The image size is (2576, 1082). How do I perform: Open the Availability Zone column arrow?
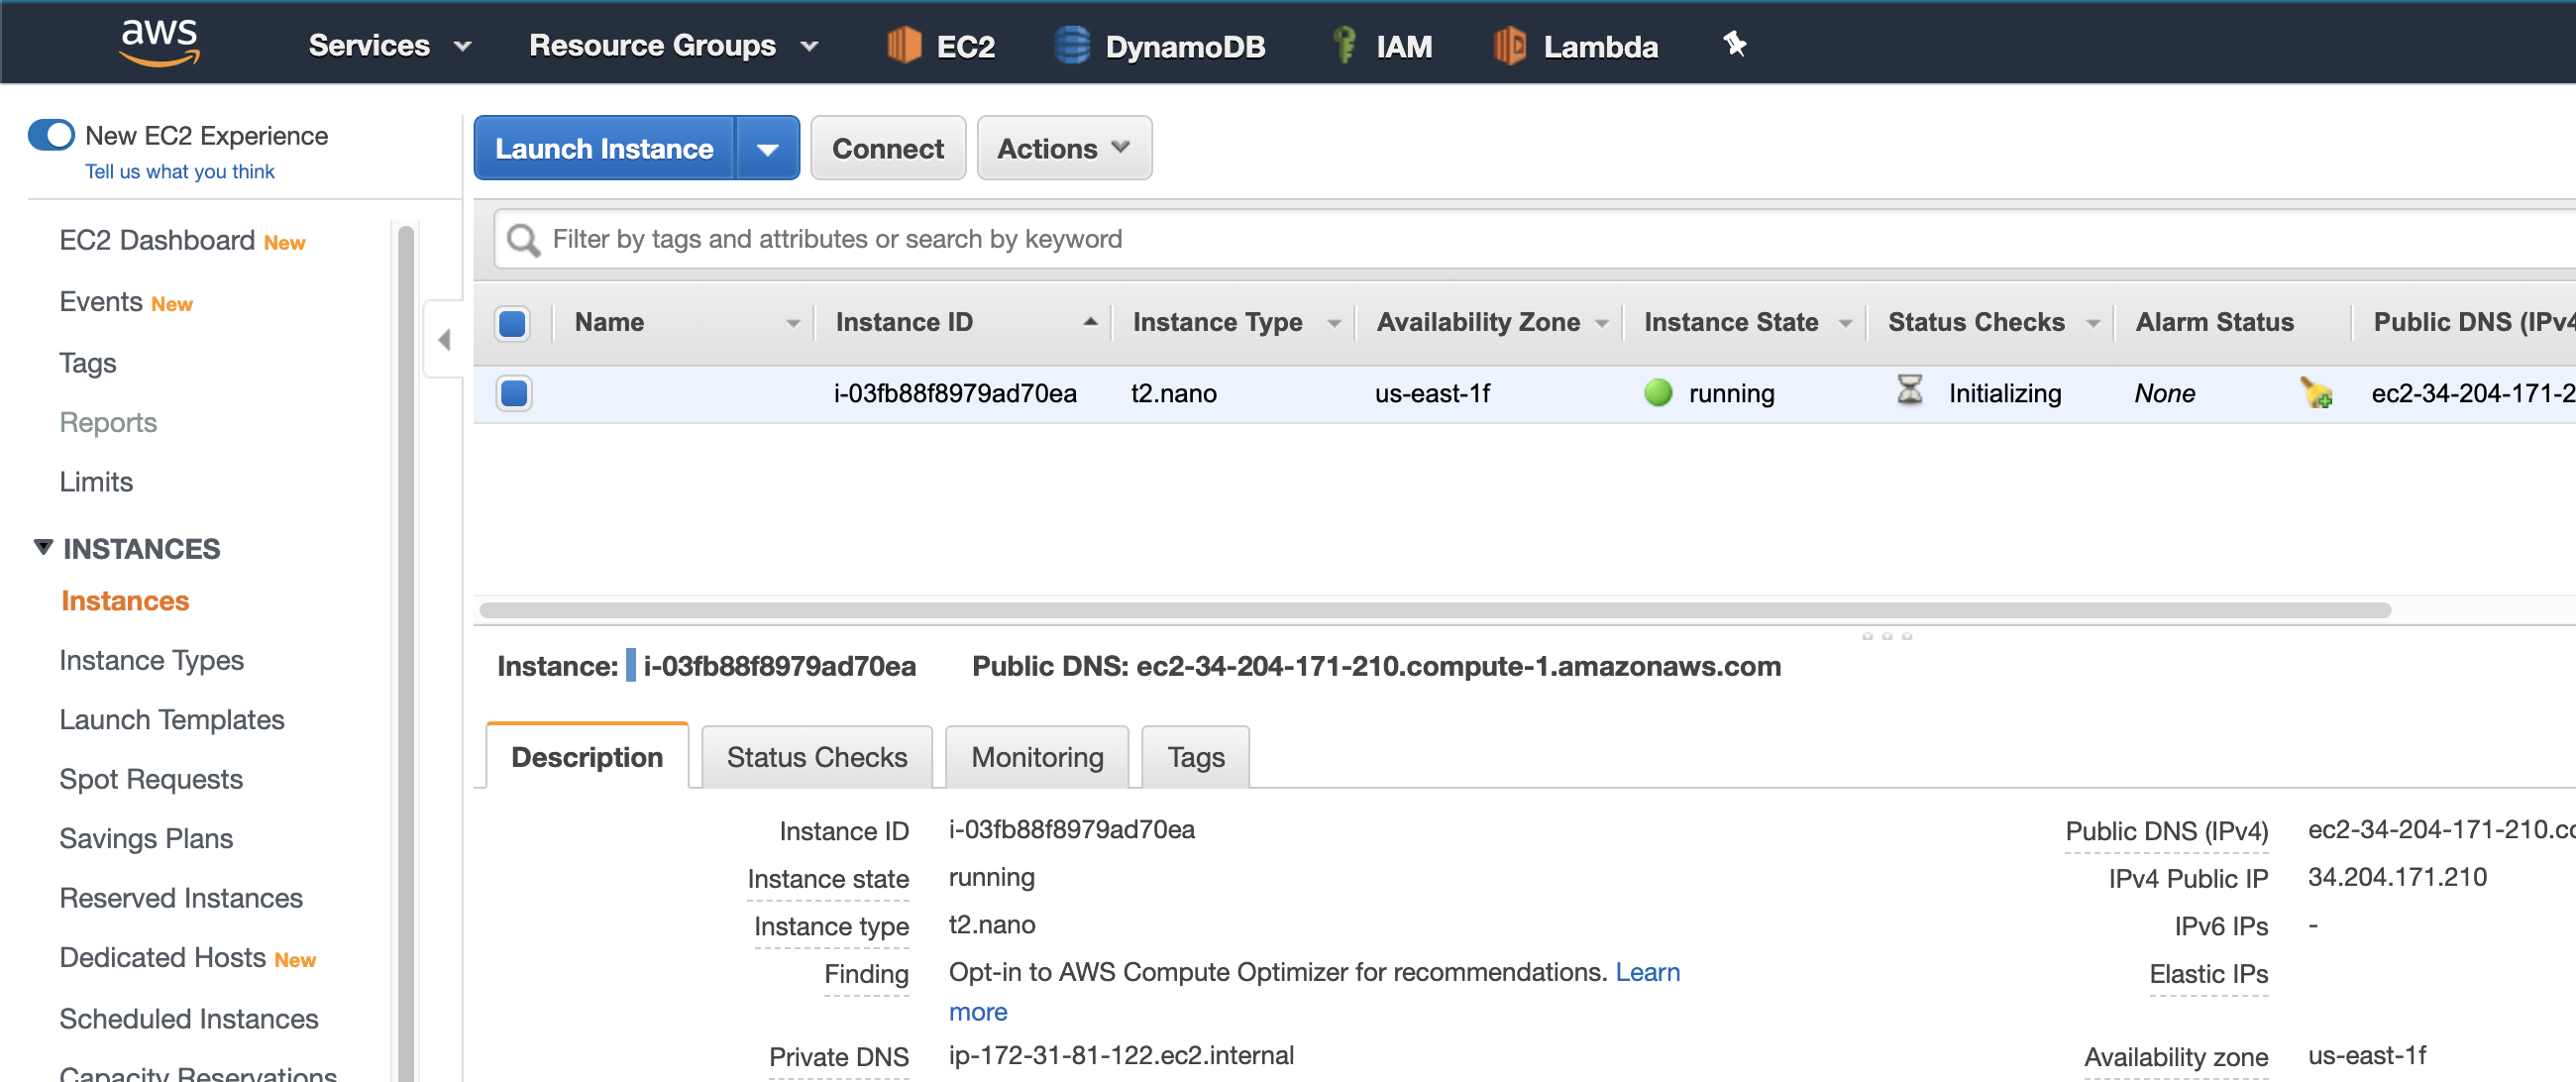[x=1602, y=323]
